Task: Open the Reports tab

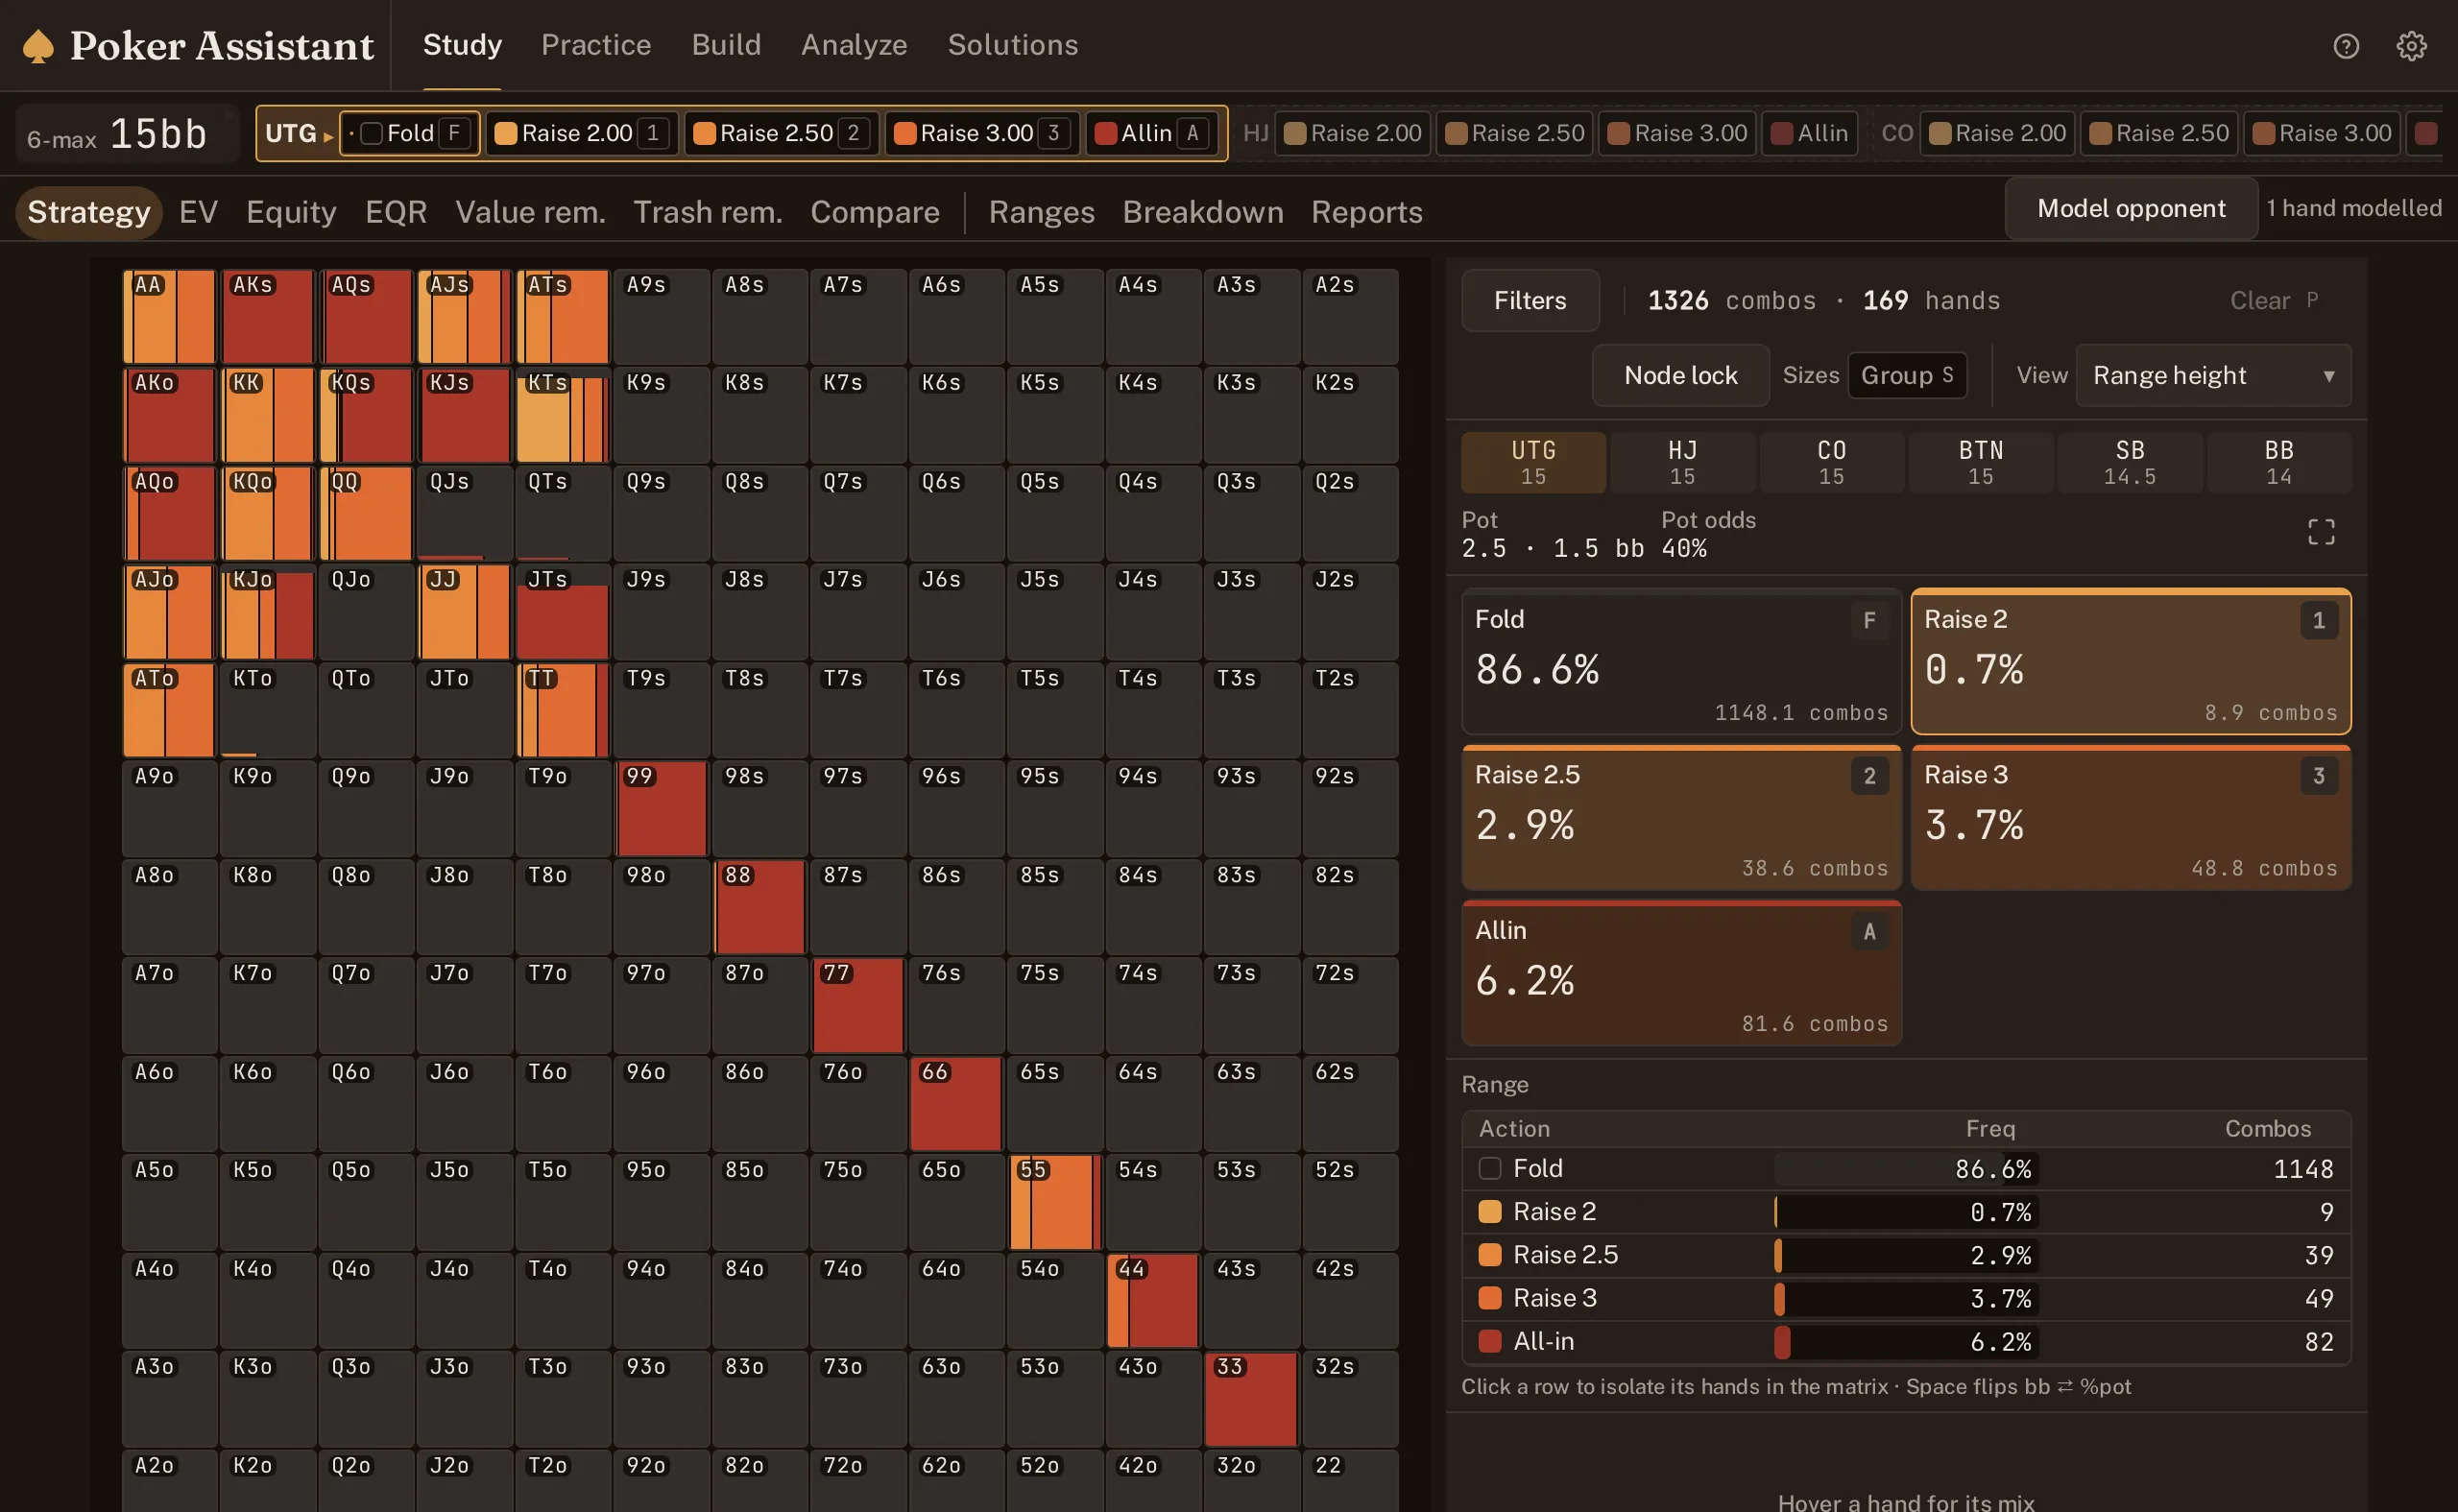Action: (1366, 212)
